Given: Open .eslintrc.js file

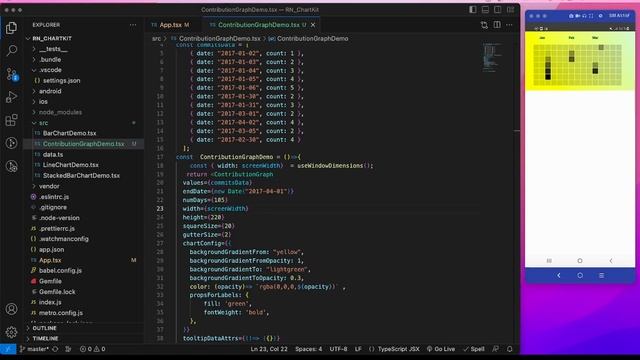Looking at the screenshot, I should (x=54, y=197).
